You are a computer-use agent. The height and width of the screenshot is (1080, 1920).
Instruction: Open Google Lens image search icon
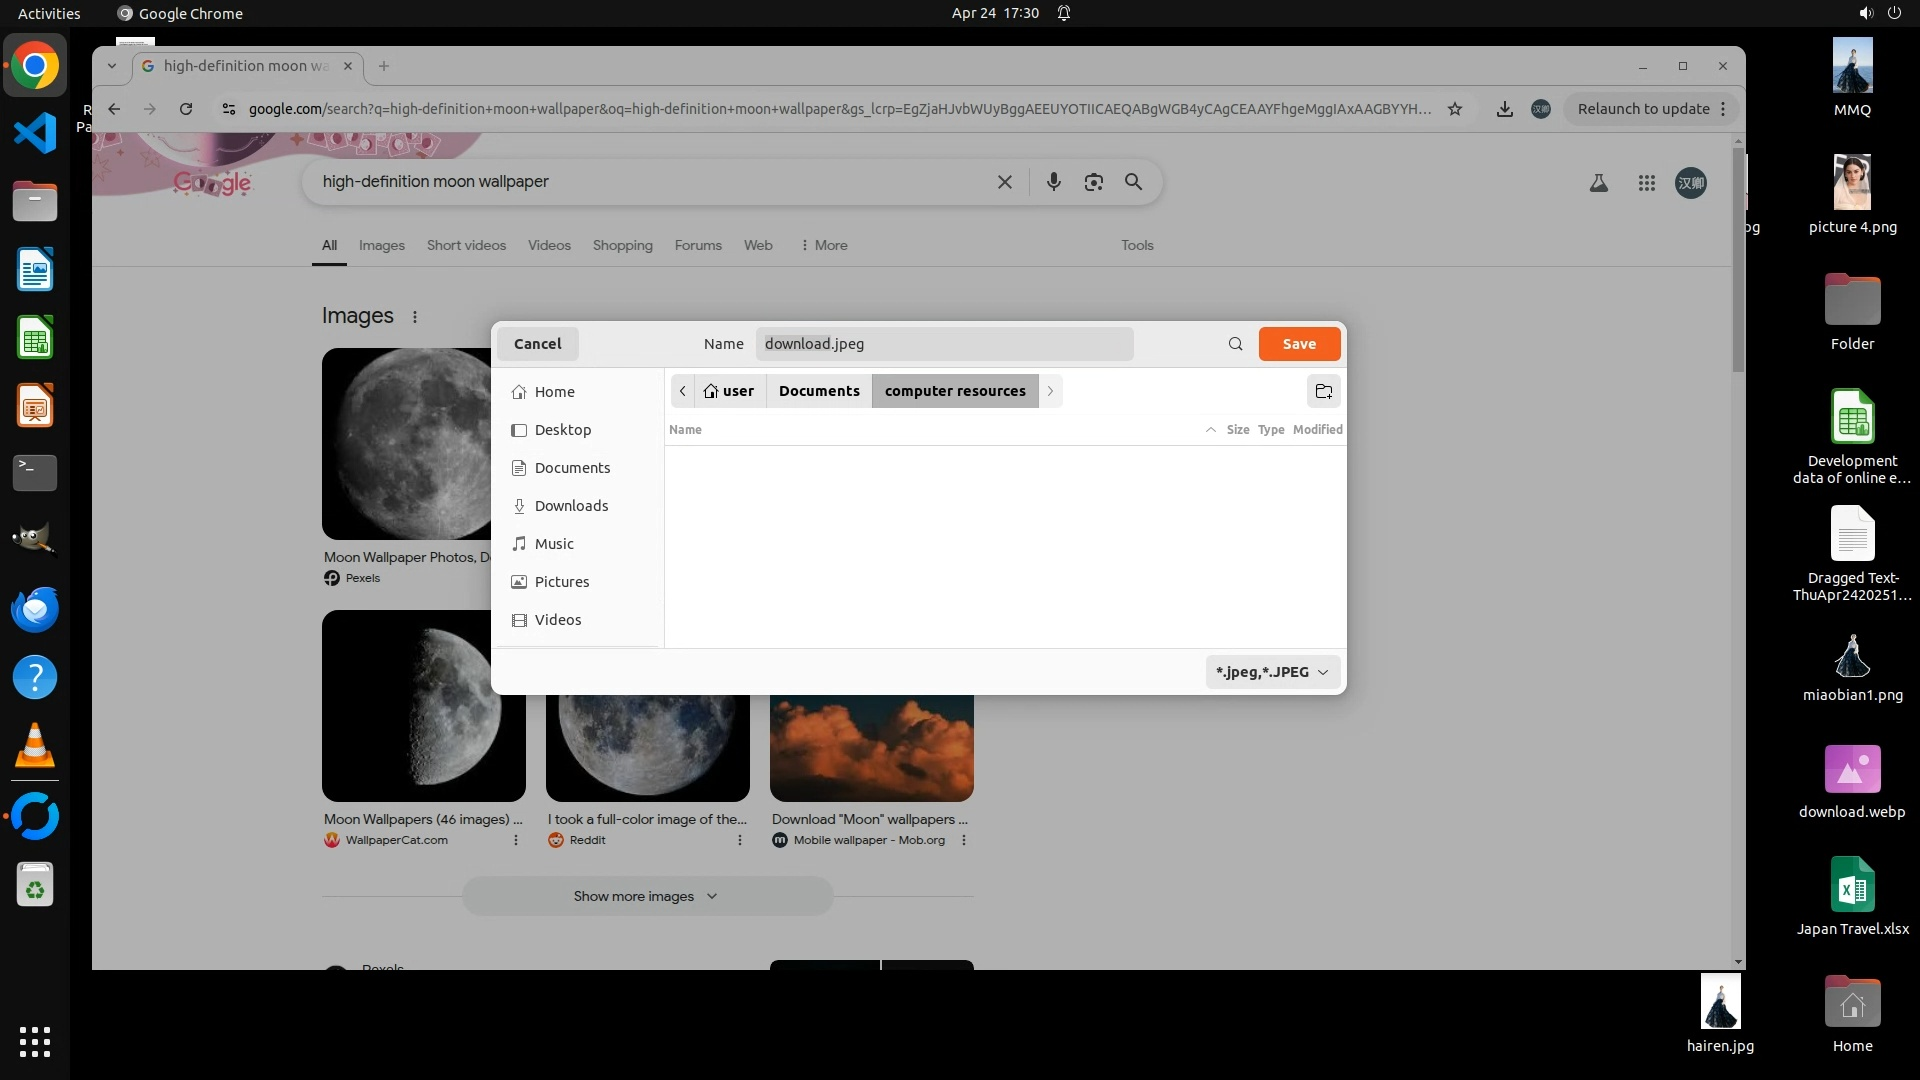1093,182
